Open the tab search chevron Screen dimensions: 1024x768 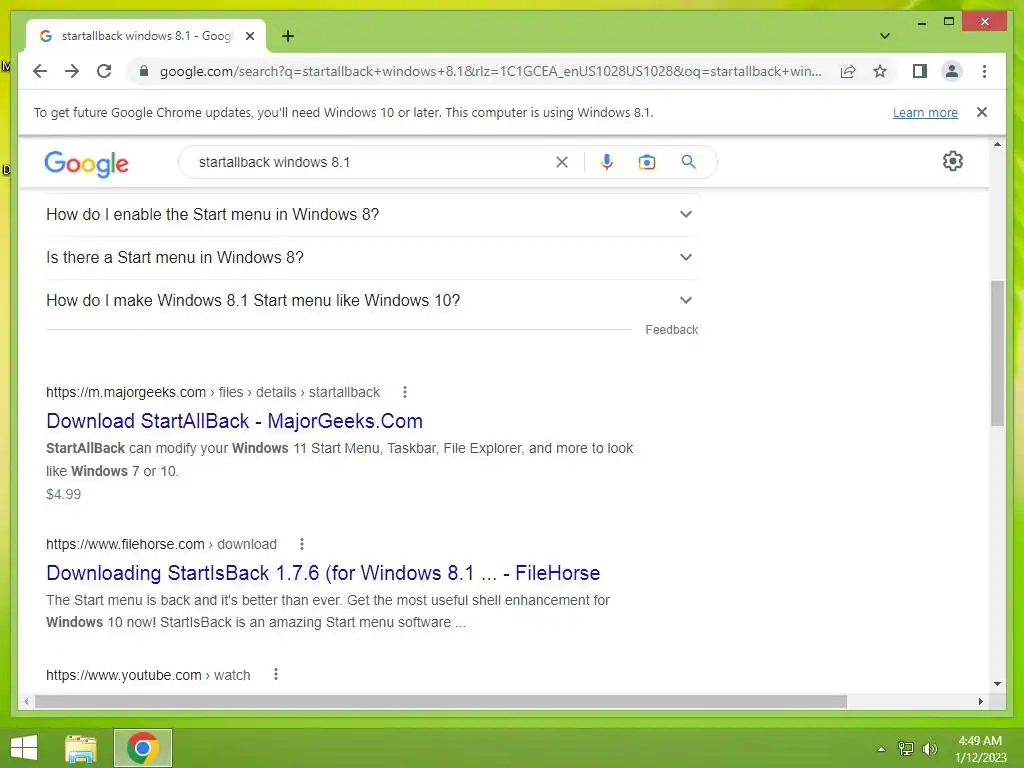(884, 36)
